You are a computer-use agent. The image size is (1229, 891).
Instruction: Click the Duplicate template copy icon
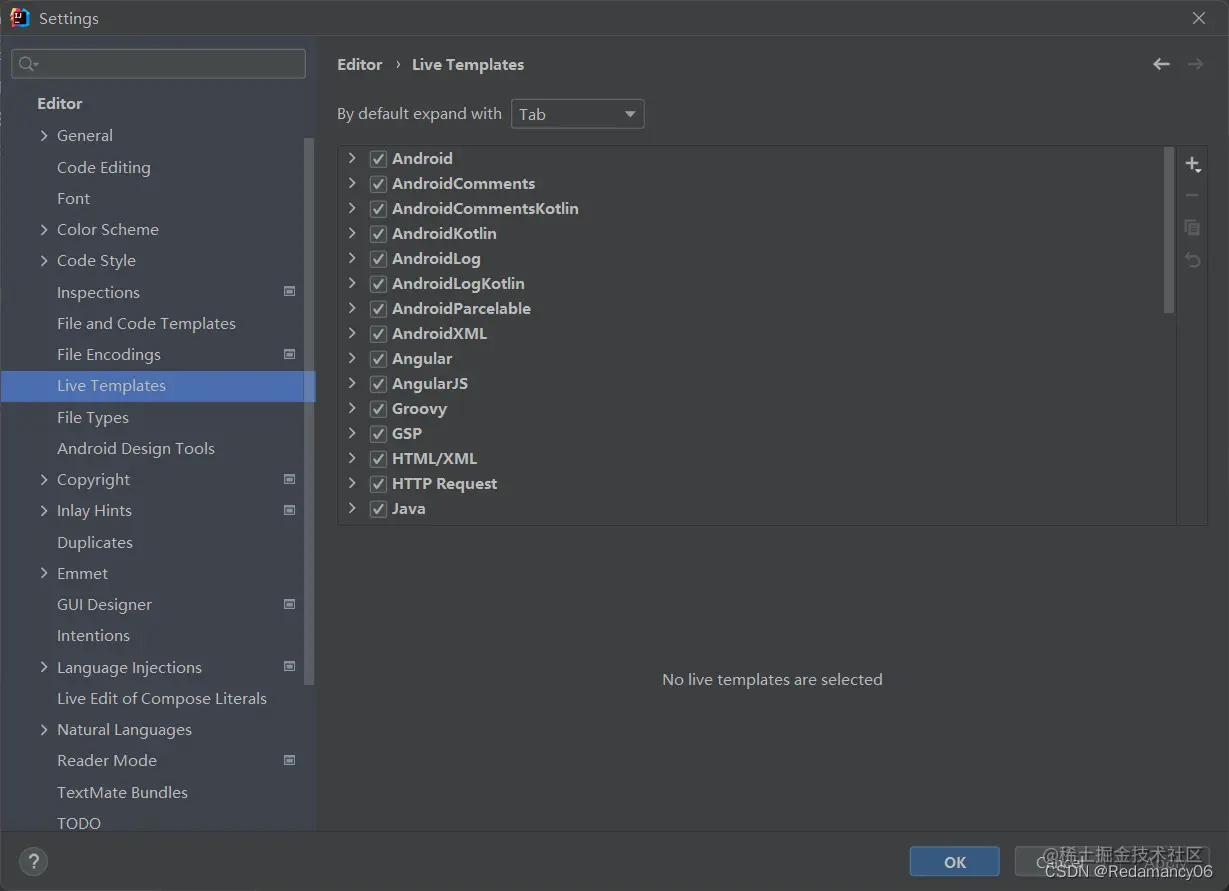click(x=1192, y=228)
